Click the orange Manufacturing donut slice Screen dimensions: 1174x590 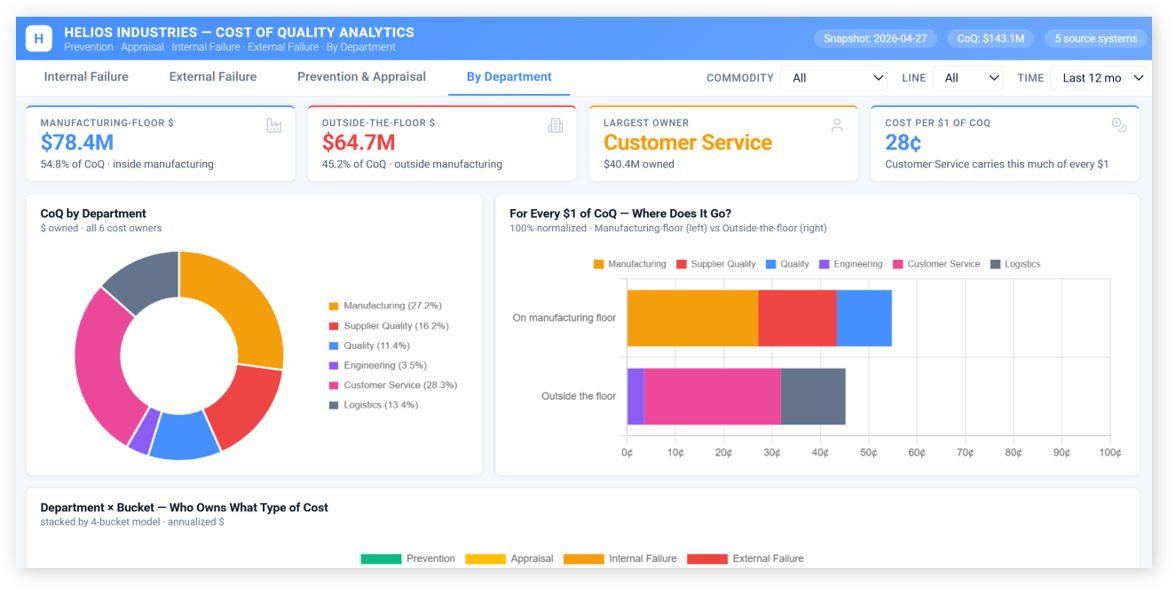coord(240,303)
